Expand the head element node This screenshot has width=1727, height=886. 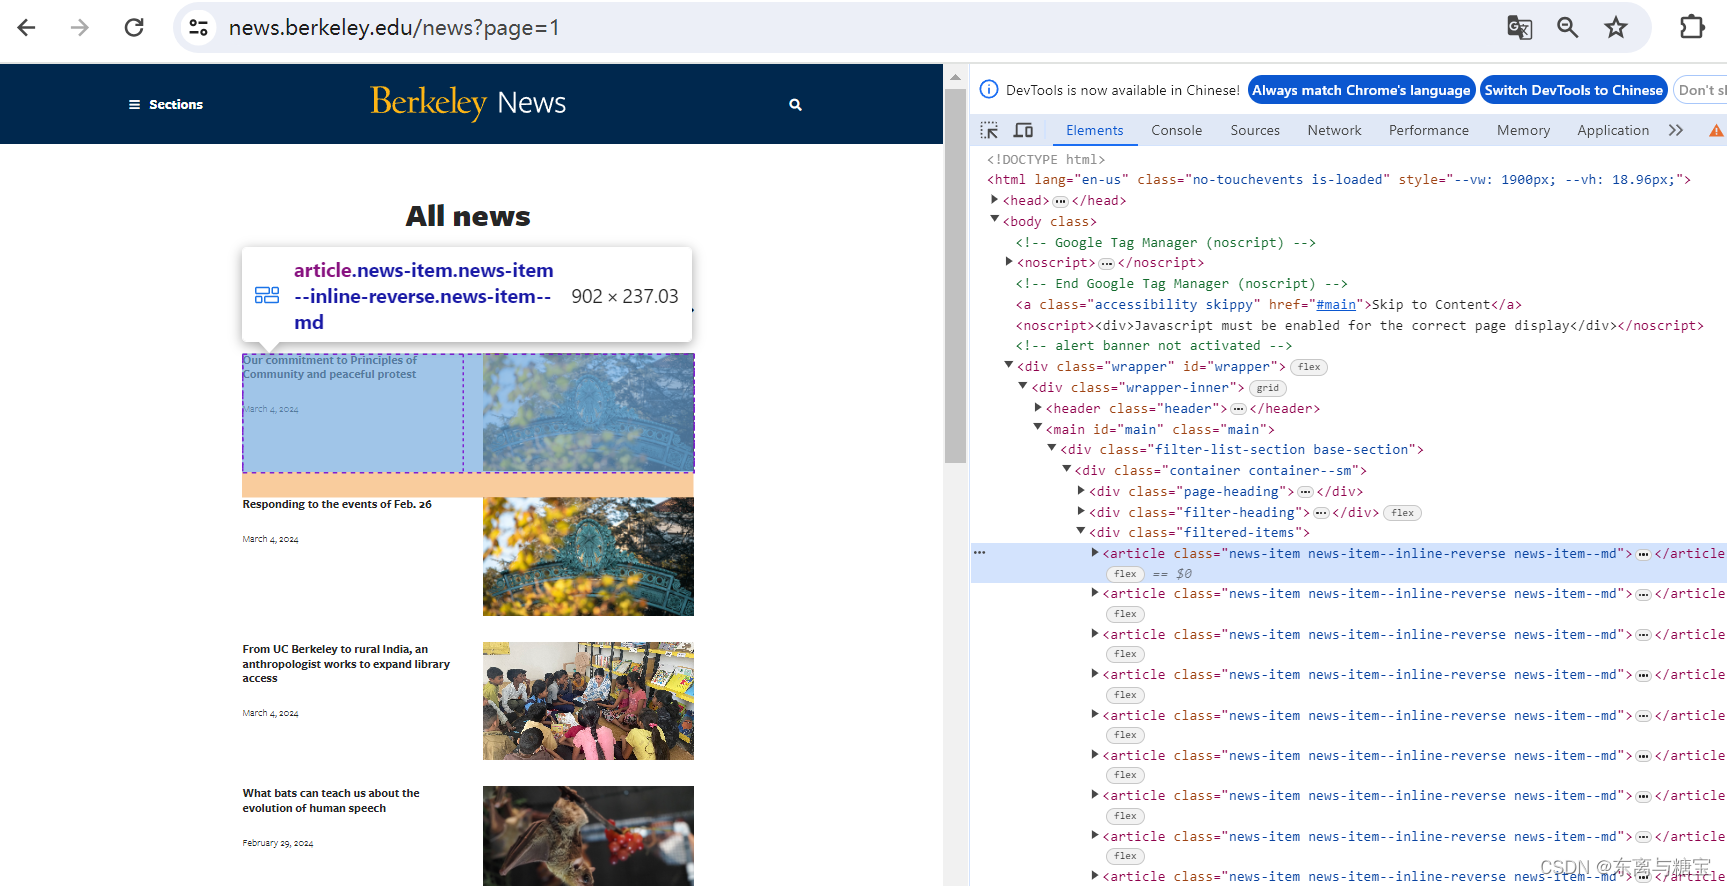[x=994, y=200]
